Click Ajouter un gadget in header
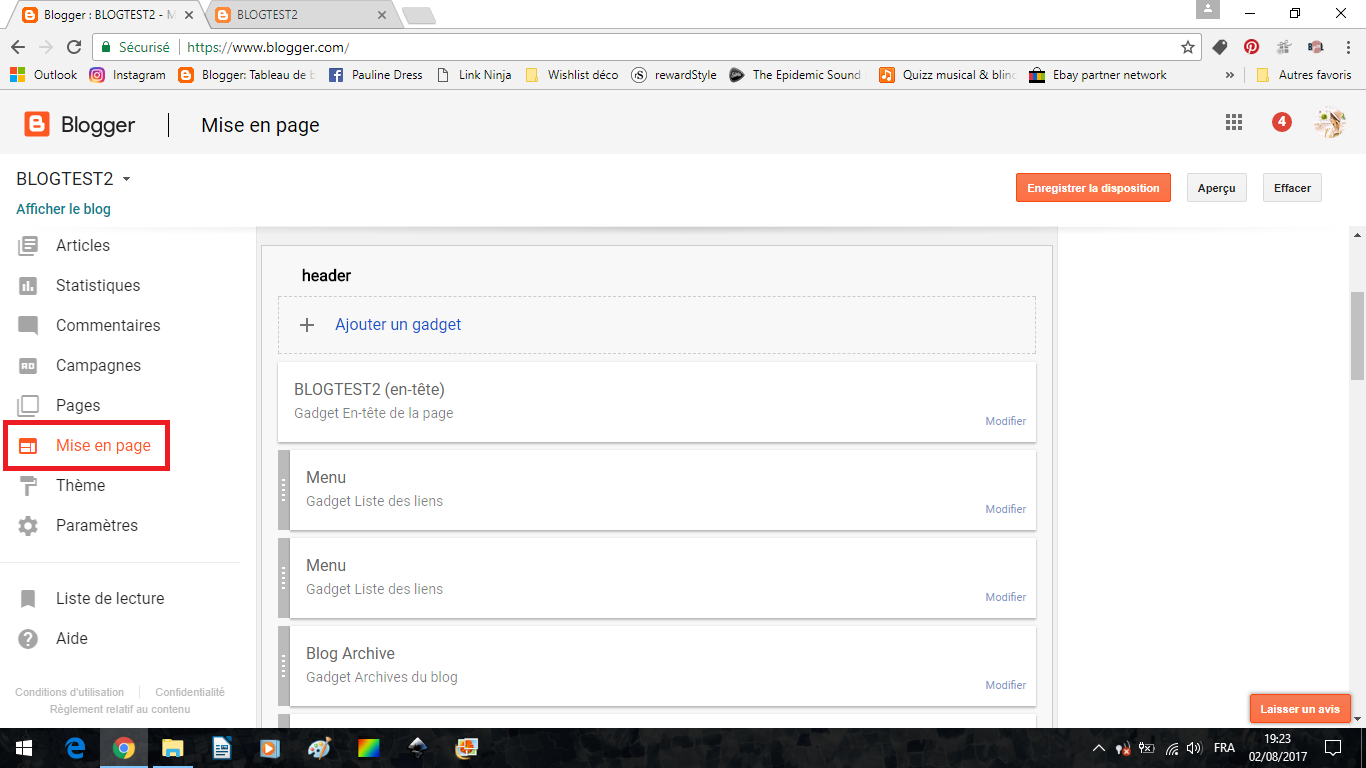 click(398, 325)
